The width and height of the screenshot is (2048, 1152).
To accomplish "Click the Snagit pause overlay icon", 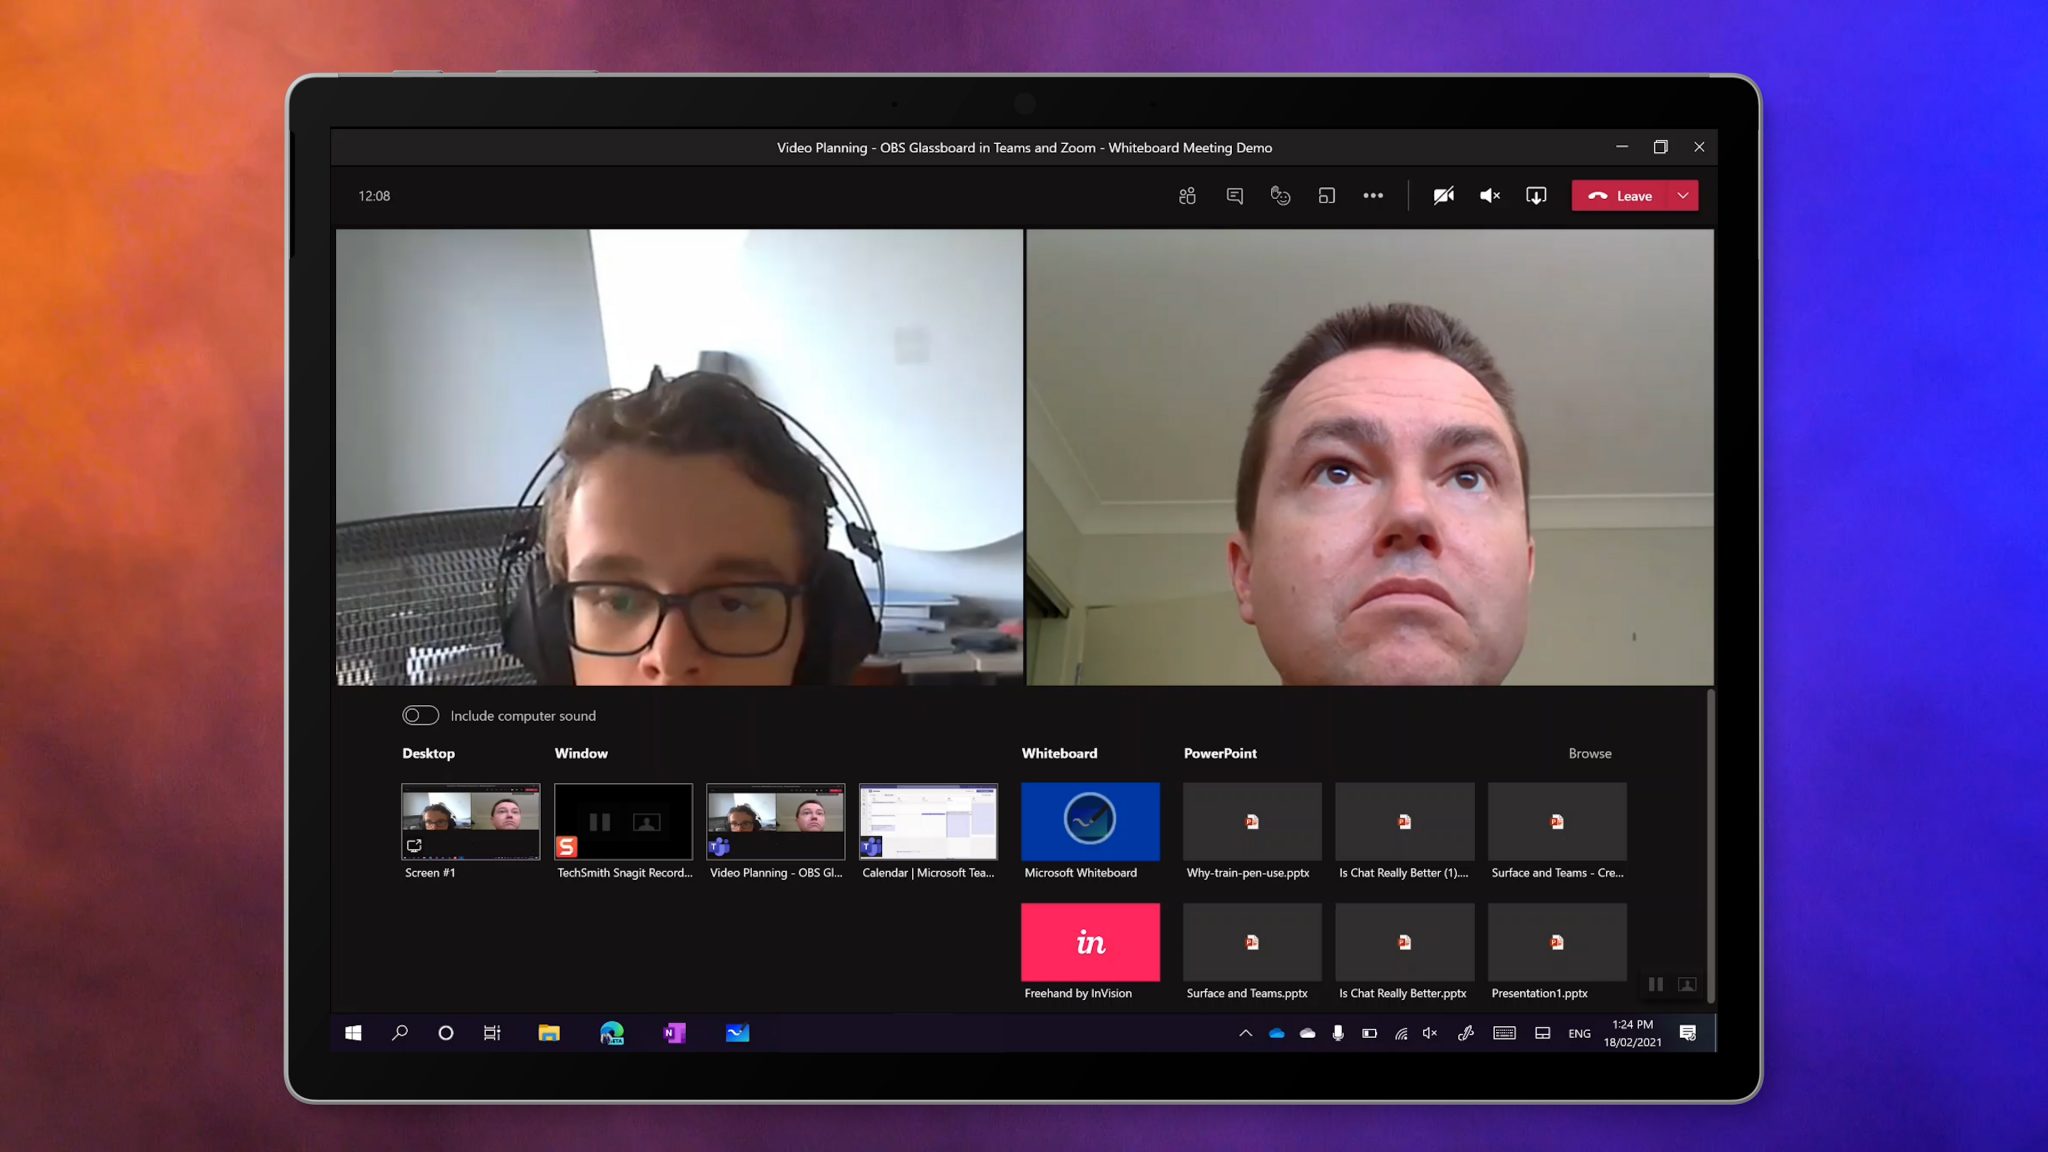I will 1656,984.
